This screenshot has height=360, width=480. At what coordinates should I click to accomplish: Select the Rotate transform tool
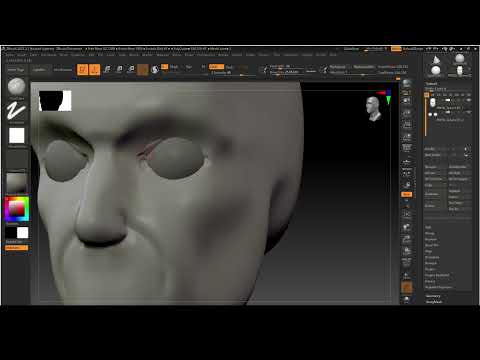click(x=131, y=69)
